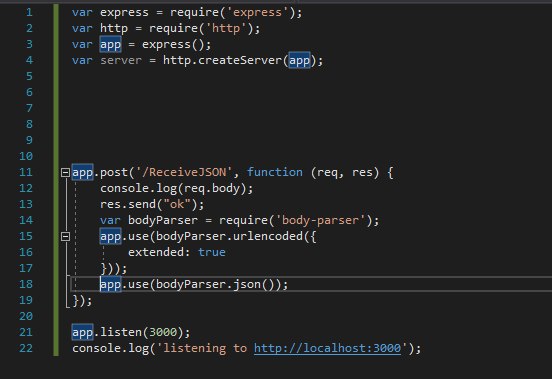552x379 pixels.
Task: Click urlencoded method on line 15
Action: [268, 236]
